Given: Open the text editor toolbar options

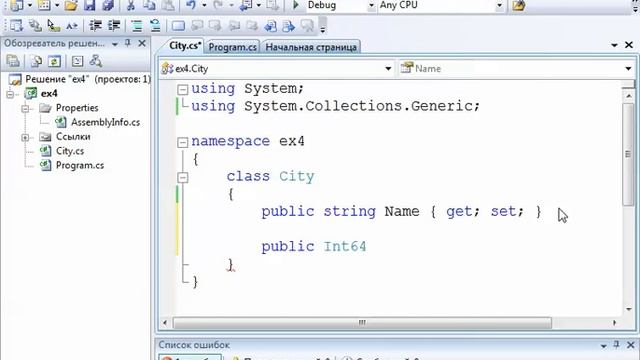Looking at the screenshot, I should (x=322, y=26).
